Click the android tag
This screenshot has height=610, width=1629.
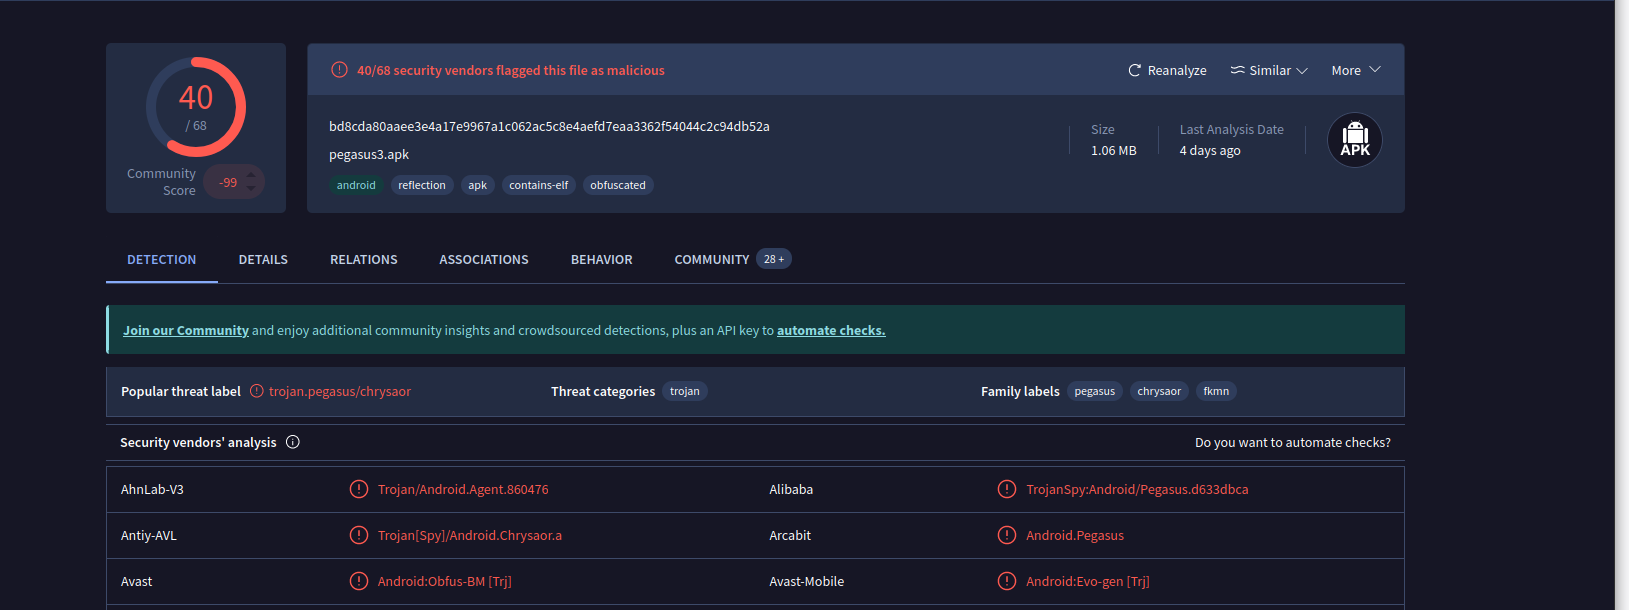(356, 185)
